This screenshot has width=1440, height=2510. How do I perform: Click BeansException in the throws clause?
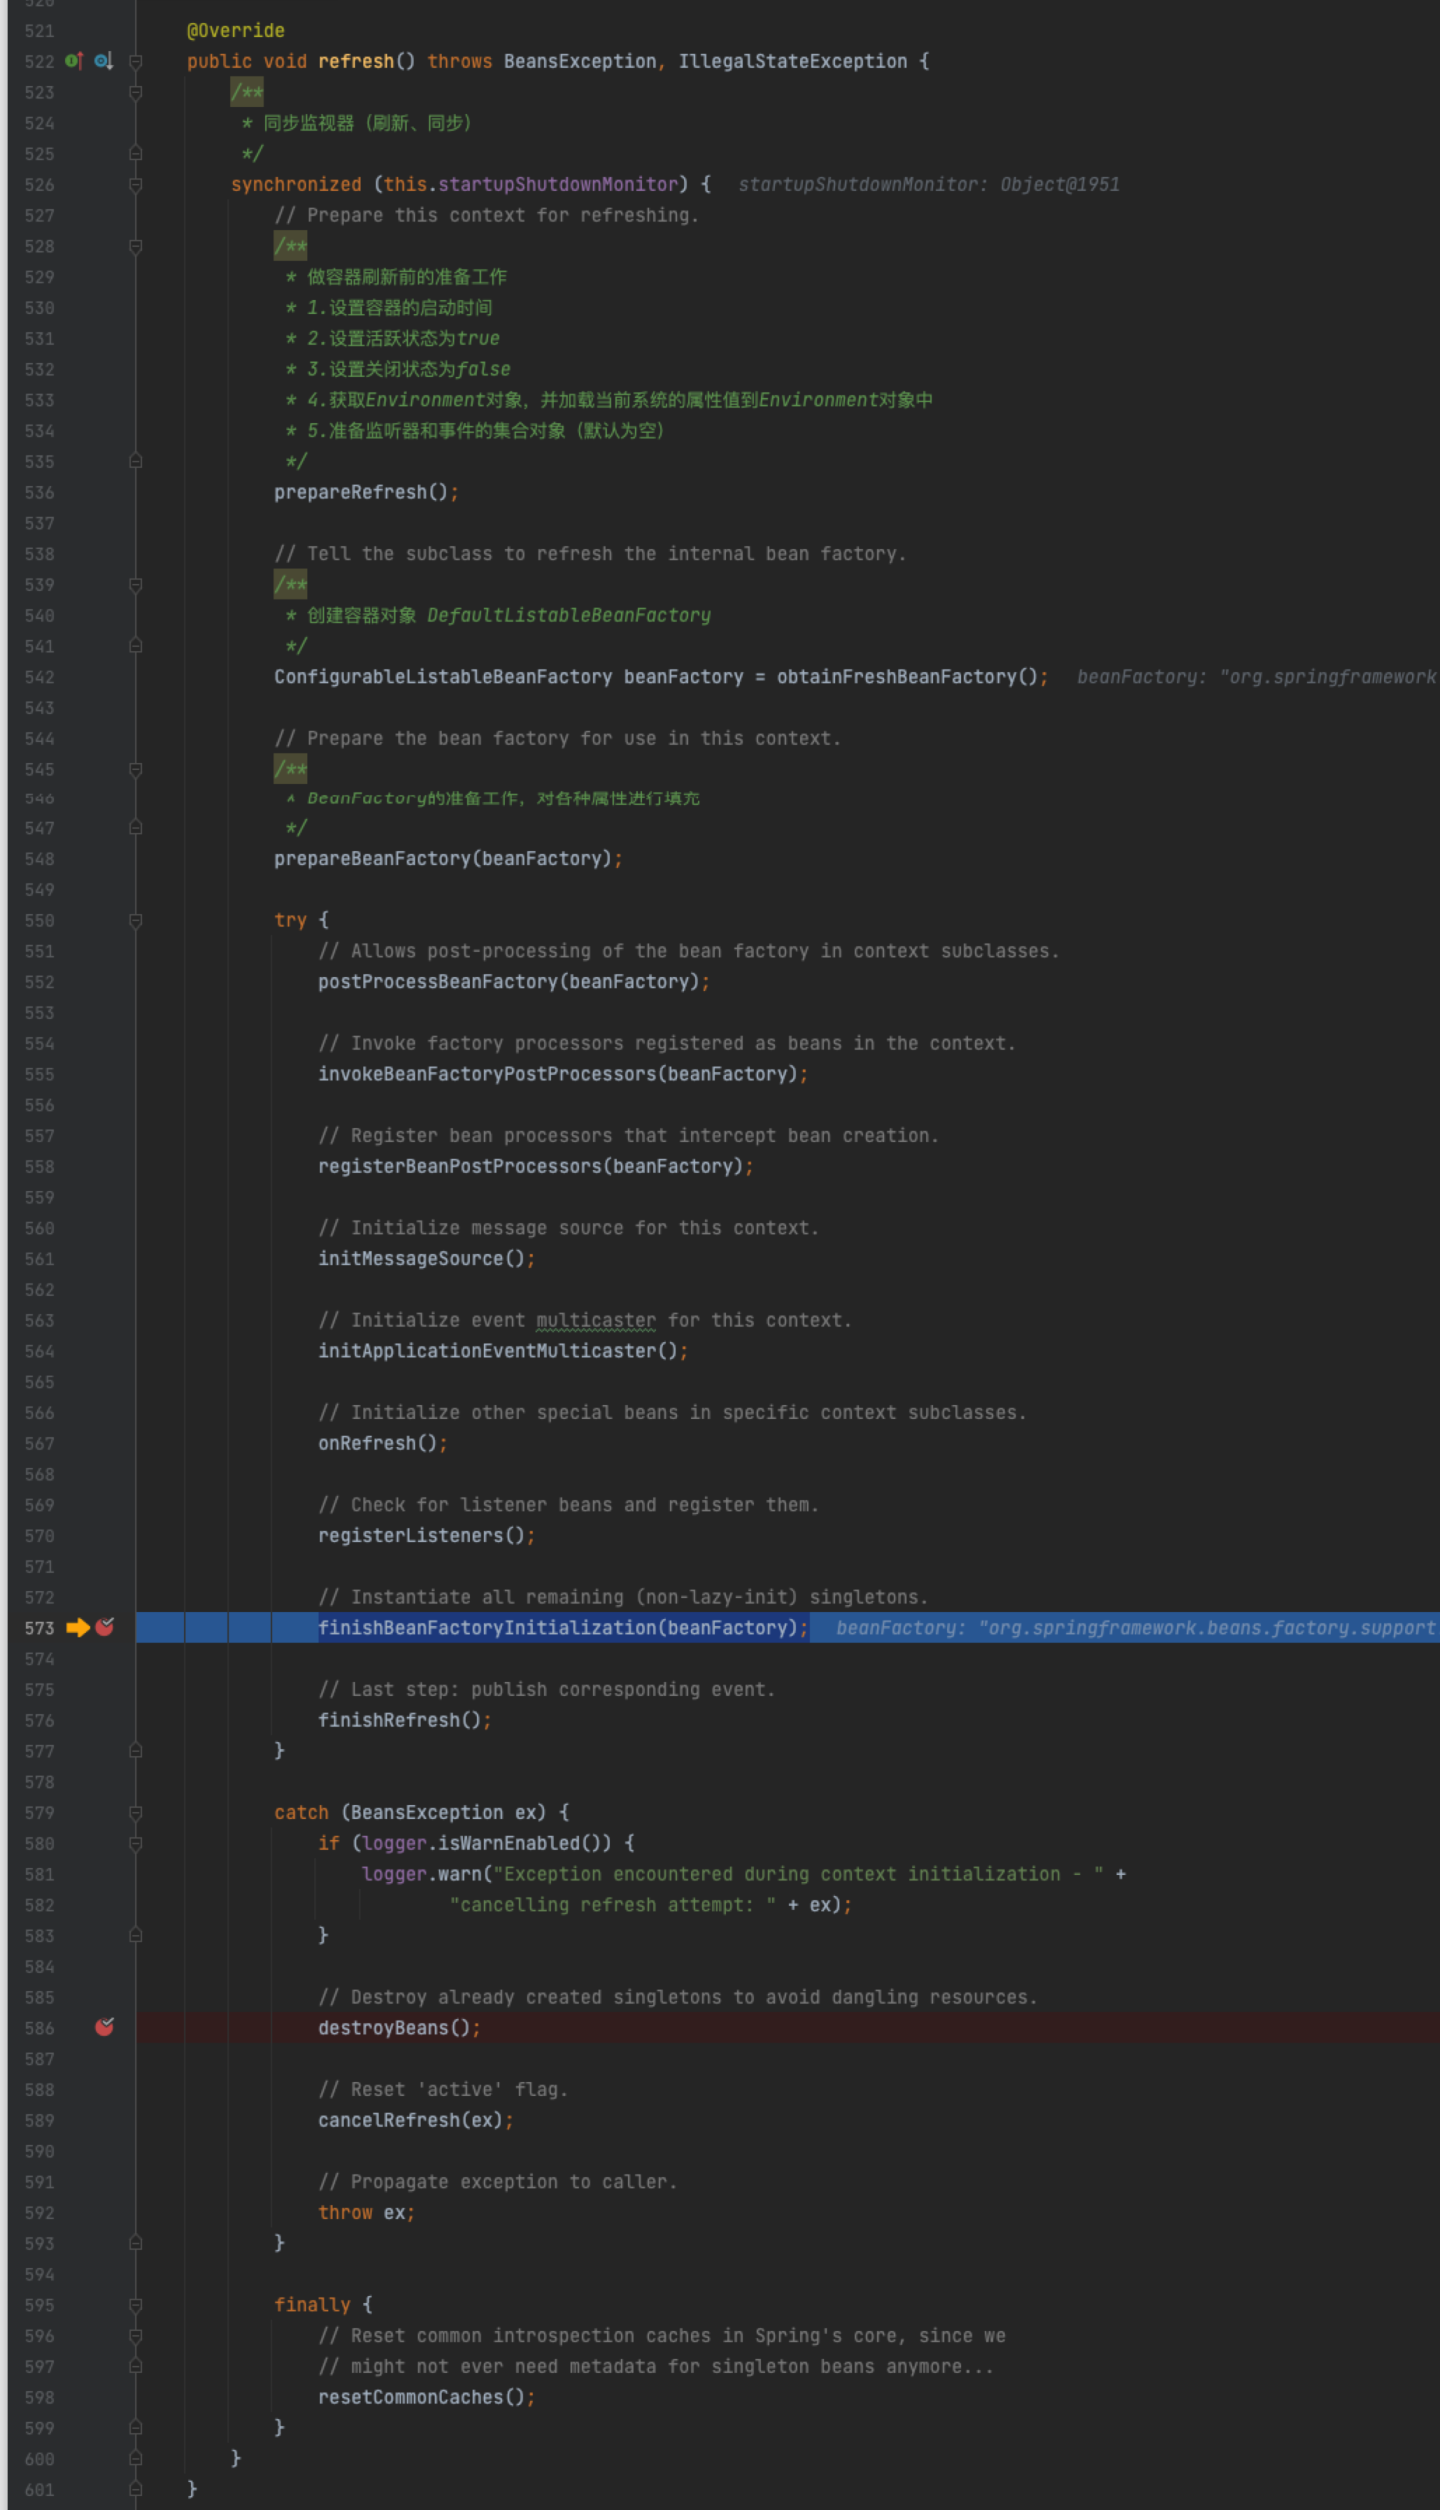click(x=580, y=61)
